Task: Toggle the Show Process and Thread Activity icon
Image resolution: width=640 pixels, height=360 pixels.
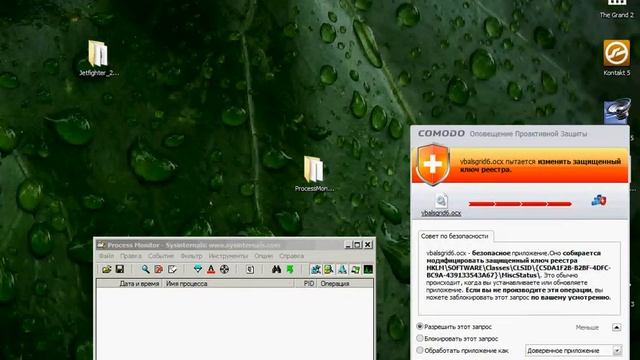Action: (355, 269)
